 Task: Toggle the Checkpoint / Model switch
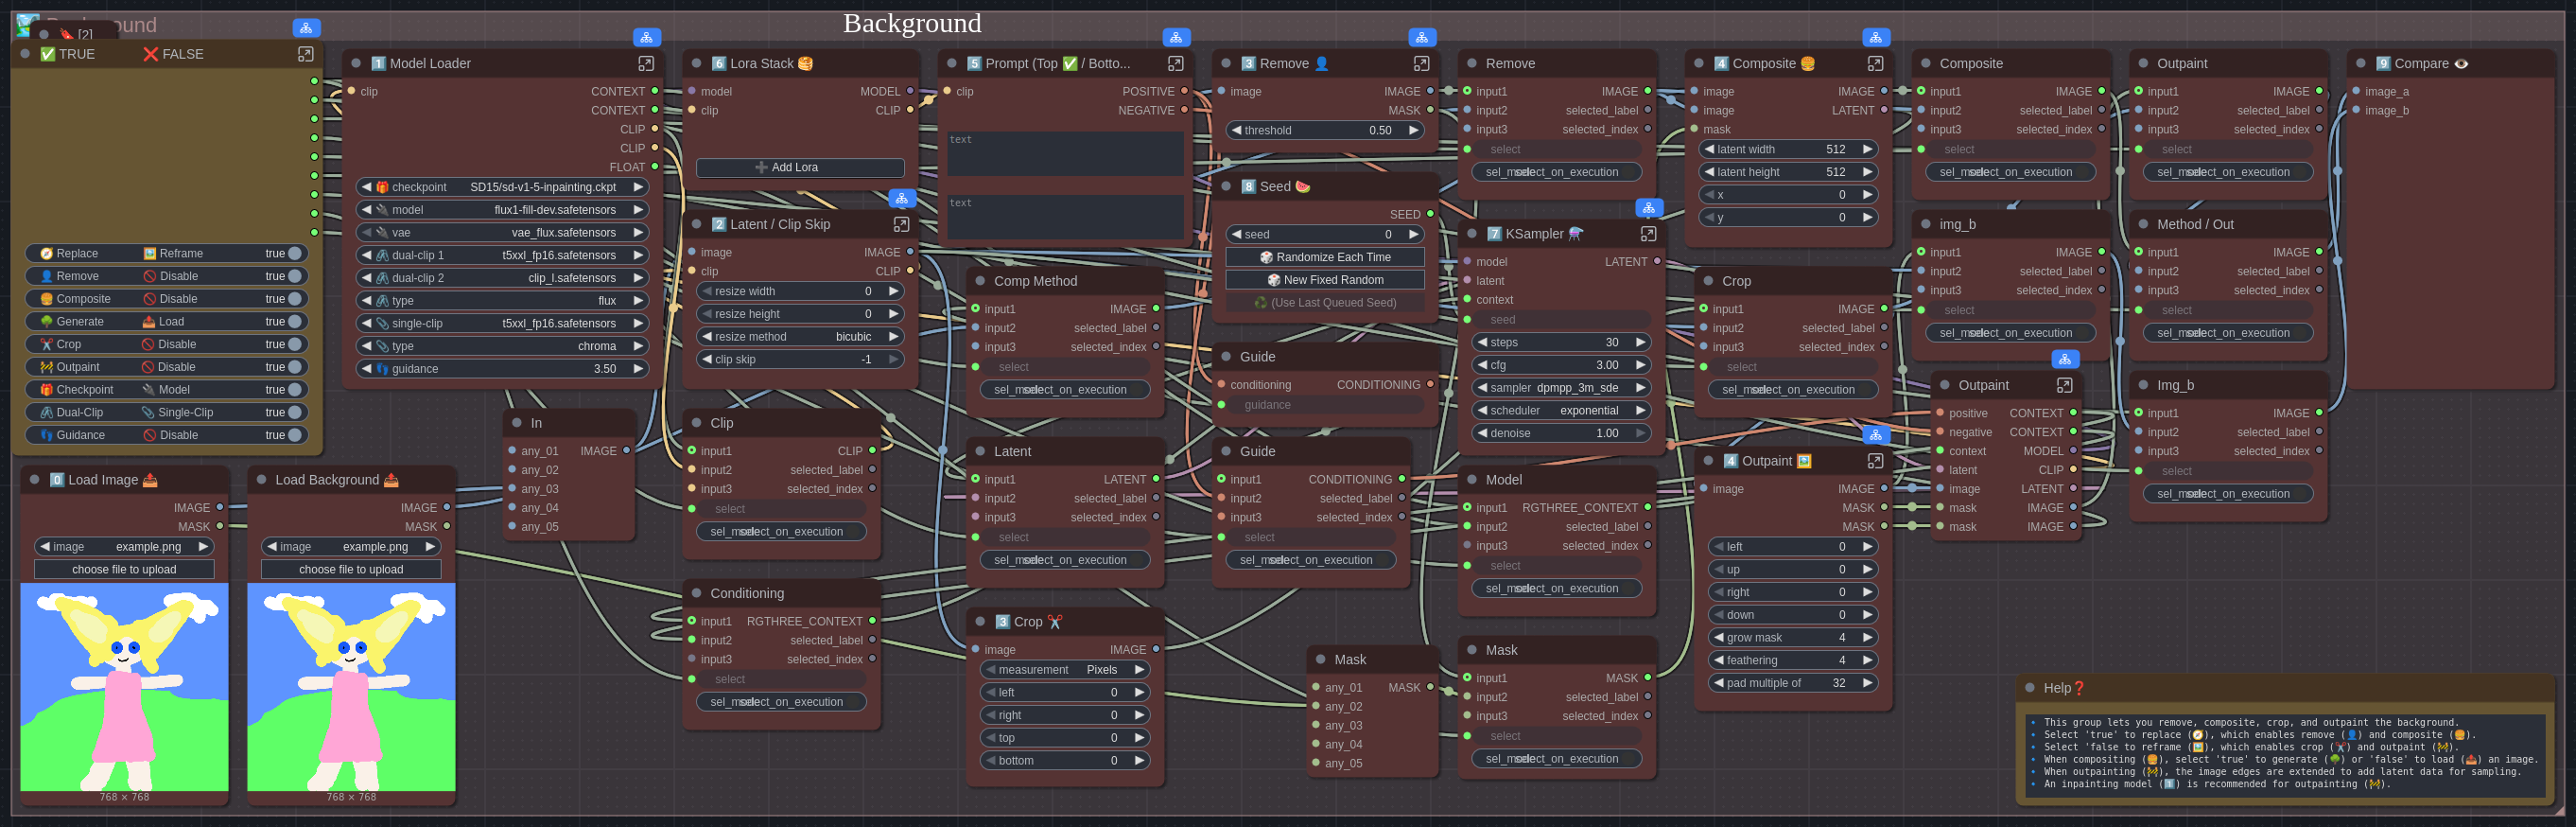tap(295, 390)
